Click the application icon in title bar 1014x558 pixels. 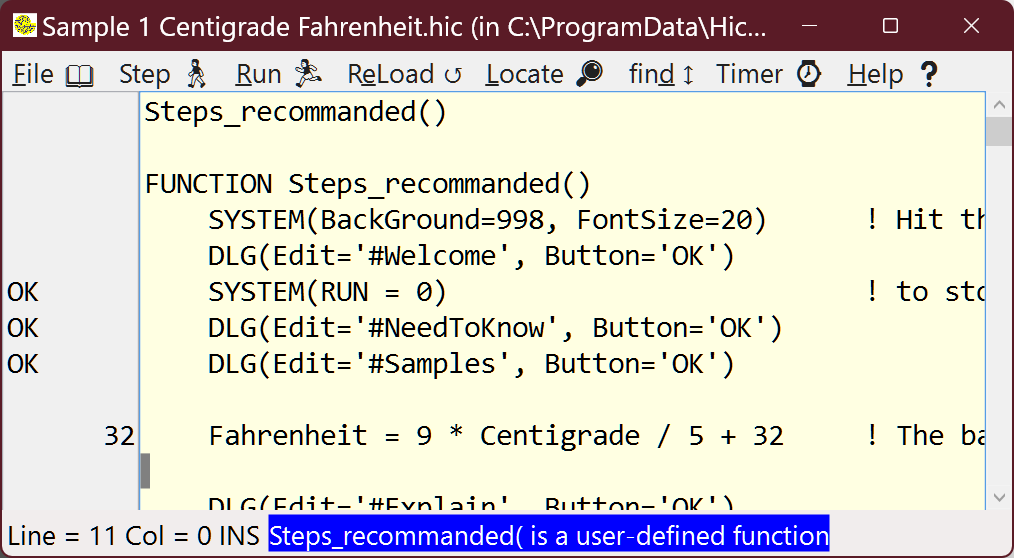25,26
